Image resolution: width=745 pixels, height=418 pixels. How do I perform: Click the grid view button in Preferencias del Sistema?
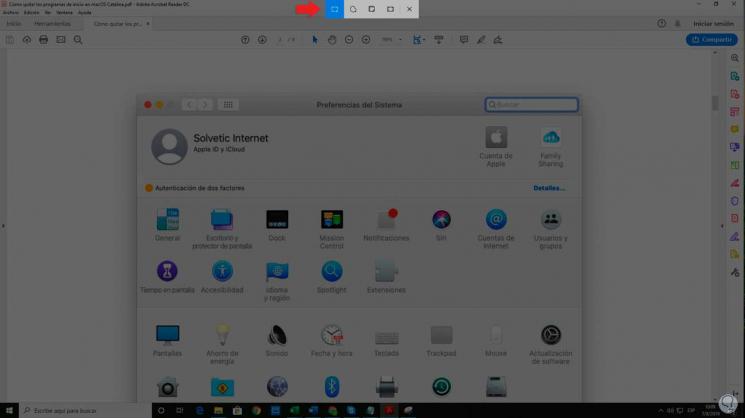[228, 104]
